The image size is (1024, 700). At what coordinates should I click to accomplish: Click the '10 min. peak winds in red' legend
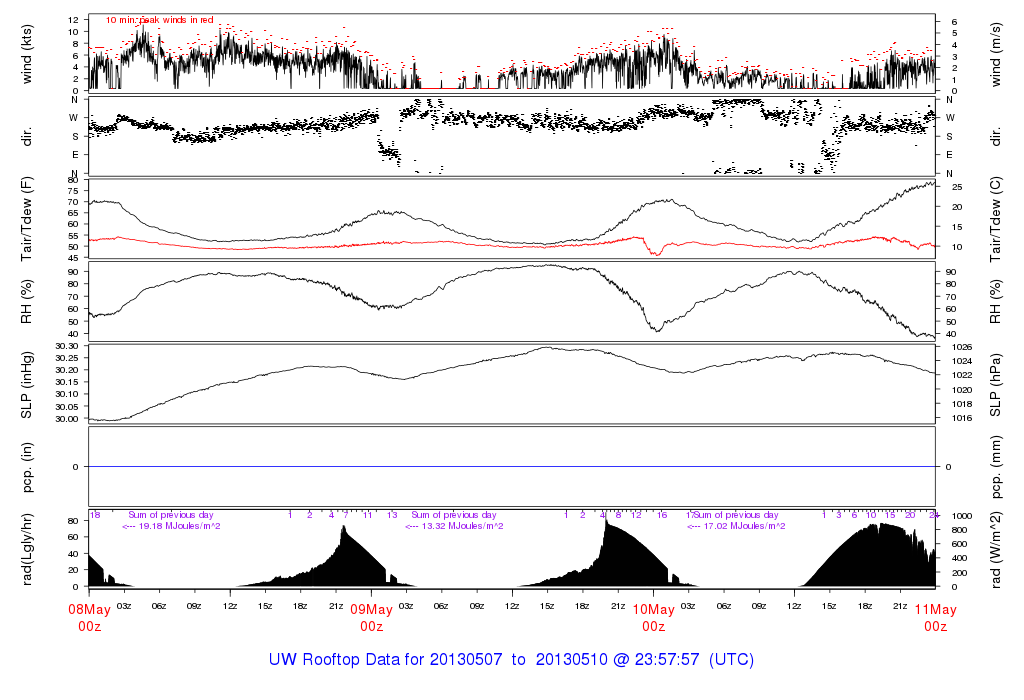160,19
